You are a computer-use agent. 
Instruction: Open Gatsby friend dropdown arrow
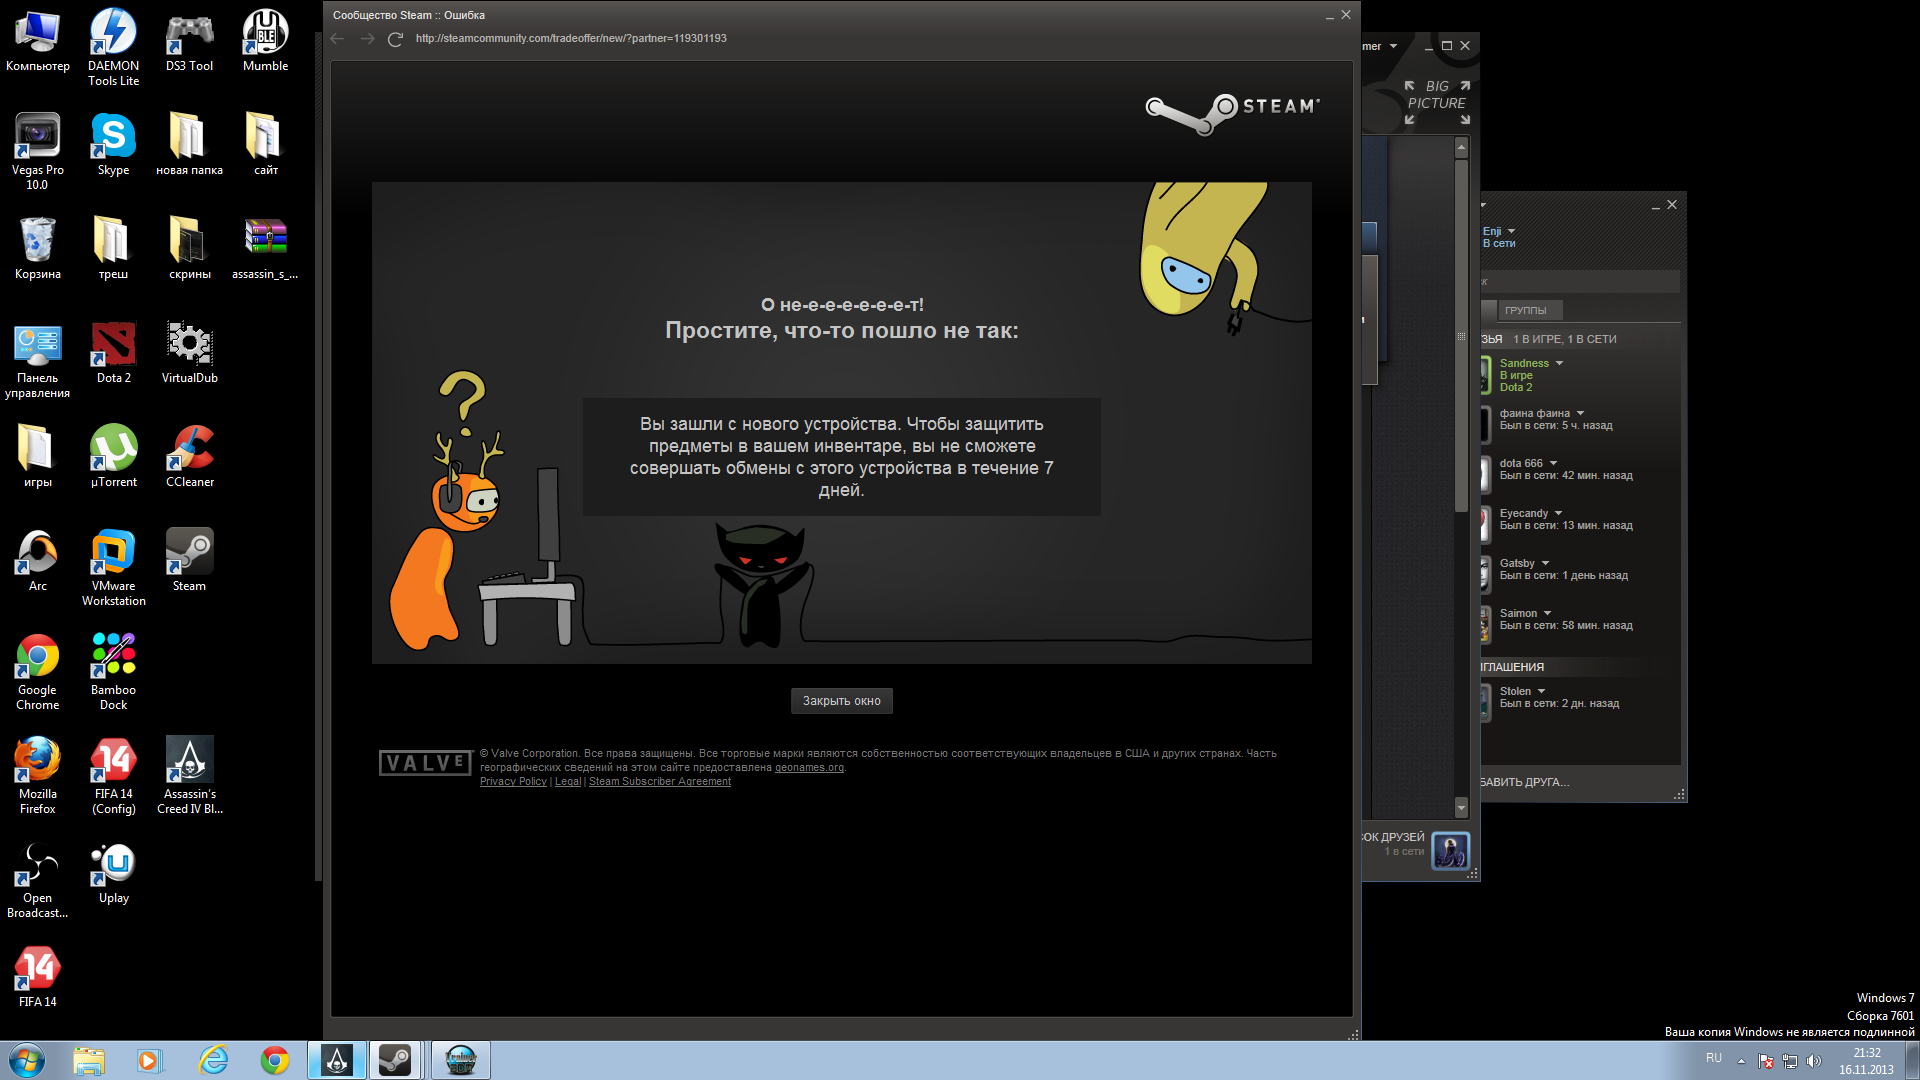coord(1545,563)
